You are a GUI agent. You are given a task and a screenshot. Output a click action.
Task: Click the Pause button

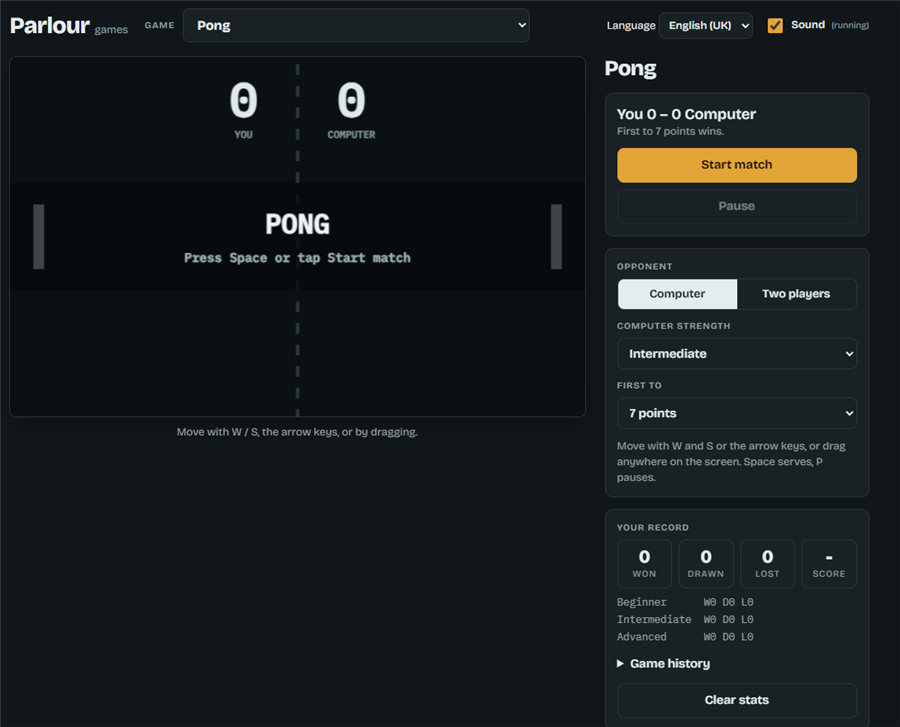[x=737, y=207]
